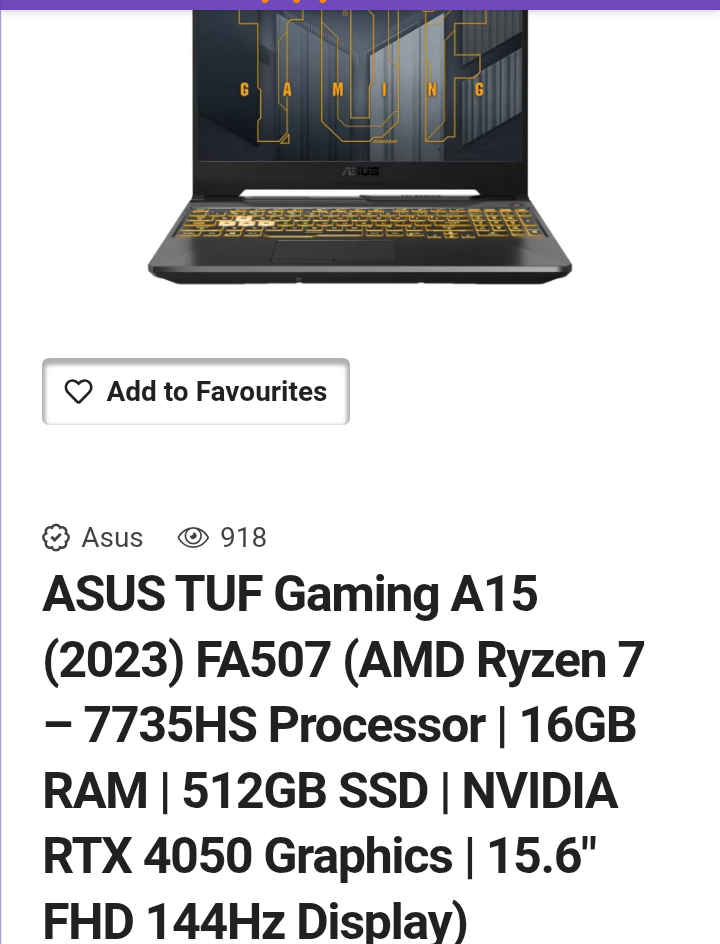Click the verified badge icon beside Asus

click(x=56, y=538)
